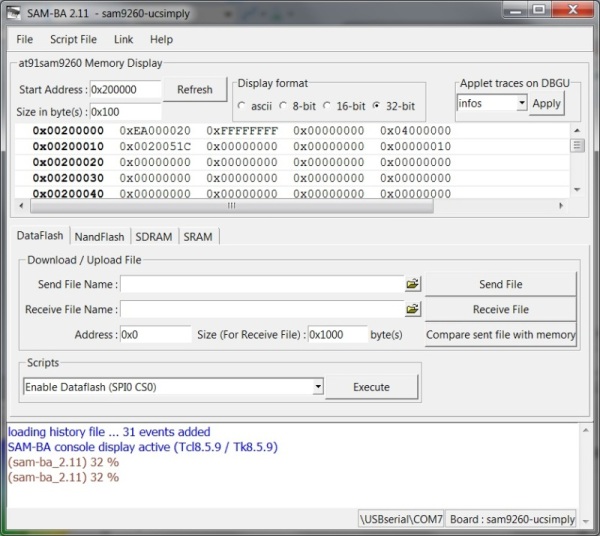Minimize the SAM-BA window

[x=515, y=10]
